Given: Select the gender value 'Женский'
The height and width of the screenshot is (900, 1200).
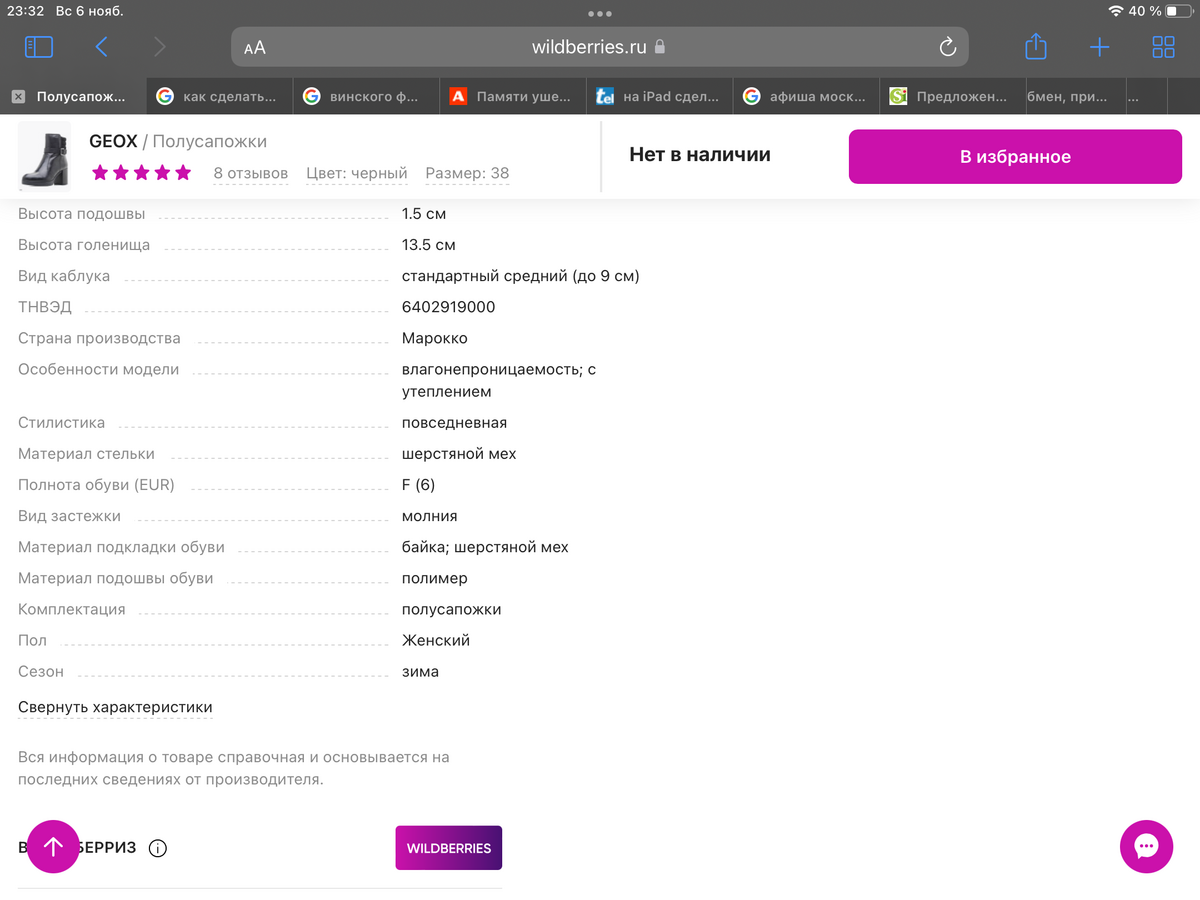Looking at the screenshot, I should click(436, 640).
